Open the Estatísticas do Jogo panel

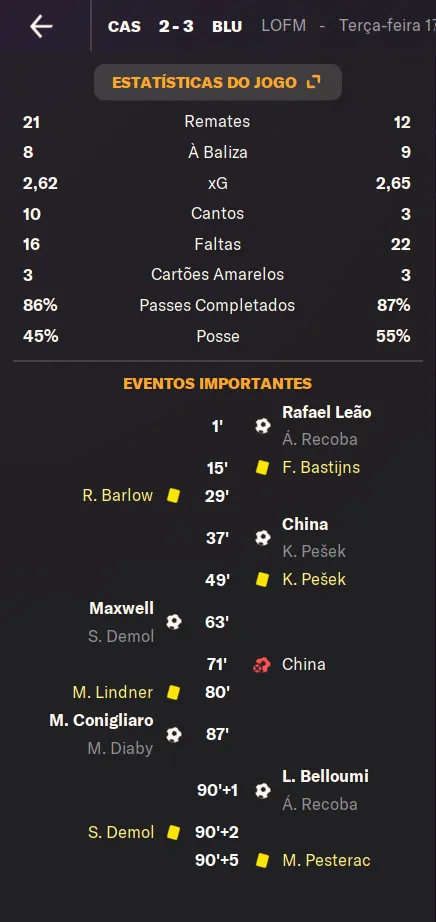click(218, 82)
